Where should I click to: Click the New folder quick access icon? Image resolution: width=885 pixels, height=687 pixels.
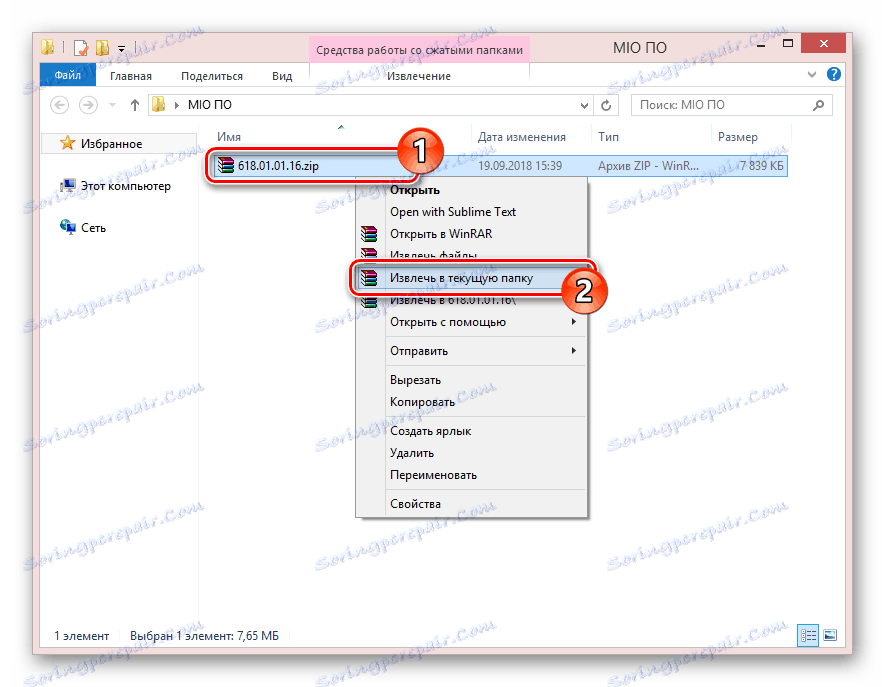[103, 48]
